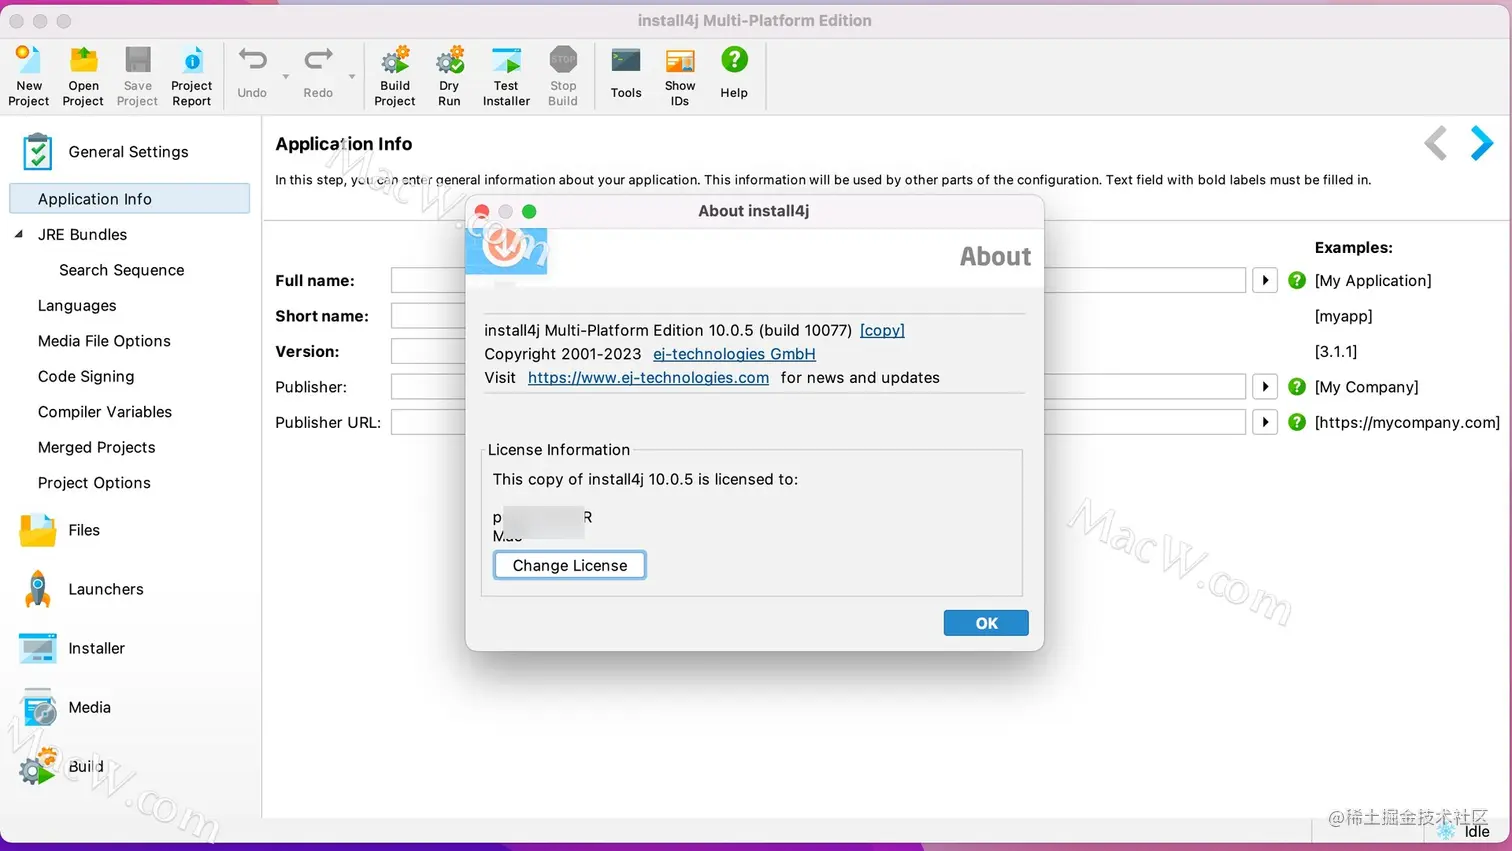The width and height of the screenshot is (1512, 851).
Task: Click the Undo arrow icon
Action: (x=252, y=60)
